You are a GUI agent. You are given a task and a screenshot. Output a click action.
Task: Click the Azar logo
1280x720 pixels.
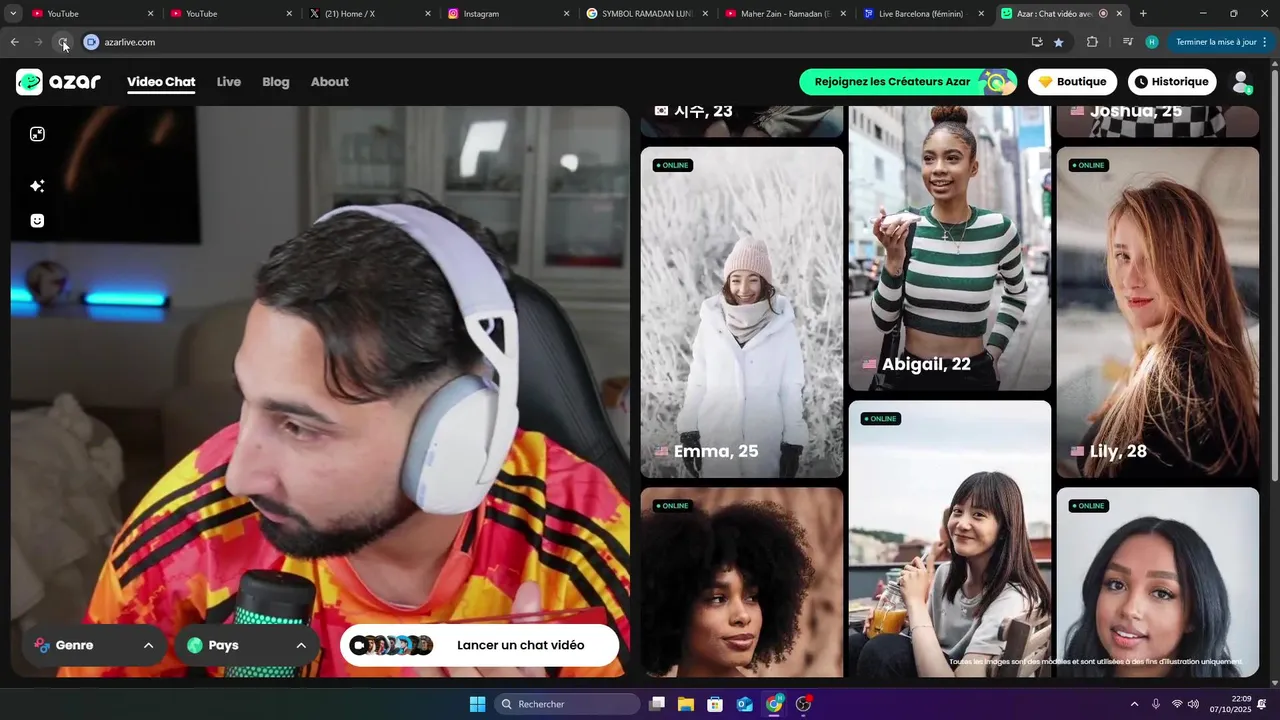coord(58,82)
